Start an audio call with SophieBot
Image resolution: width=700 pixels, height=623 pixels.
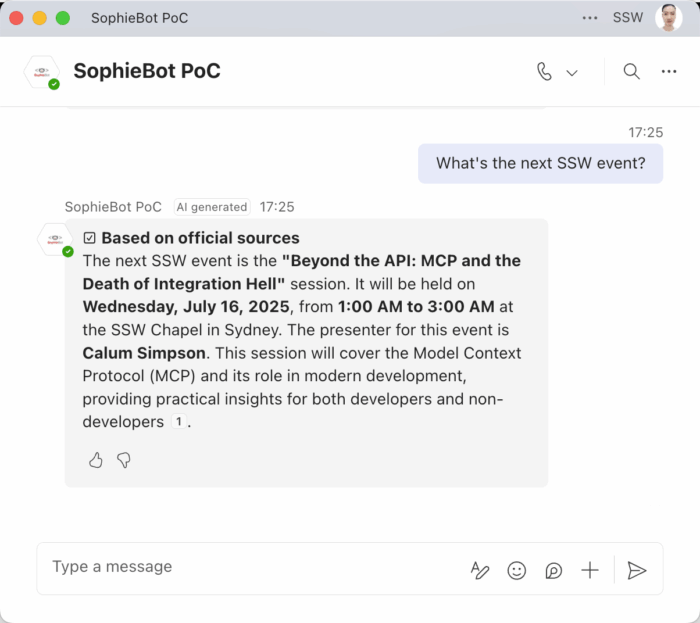pos(544,71)
